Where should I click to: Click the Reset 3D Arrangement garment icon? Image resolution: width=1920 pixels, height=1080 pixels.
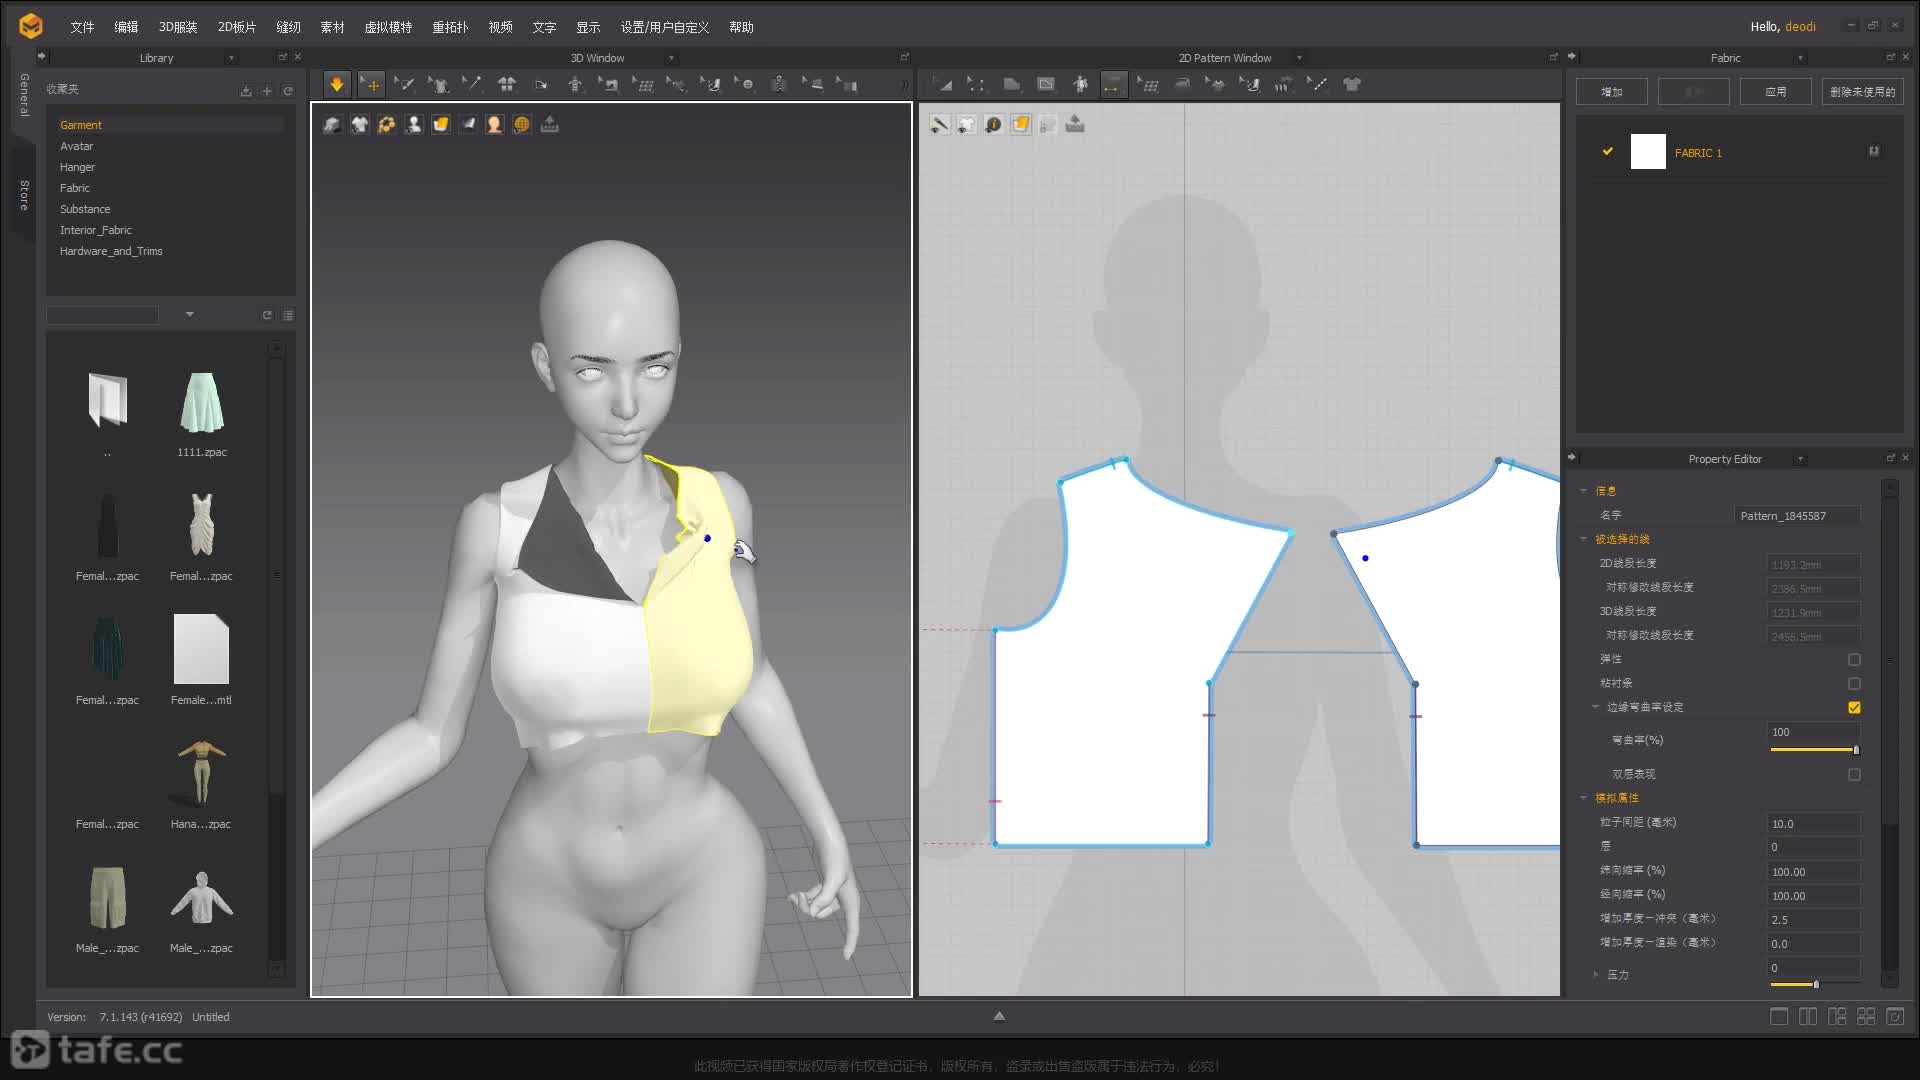click(x=507, y=85)
